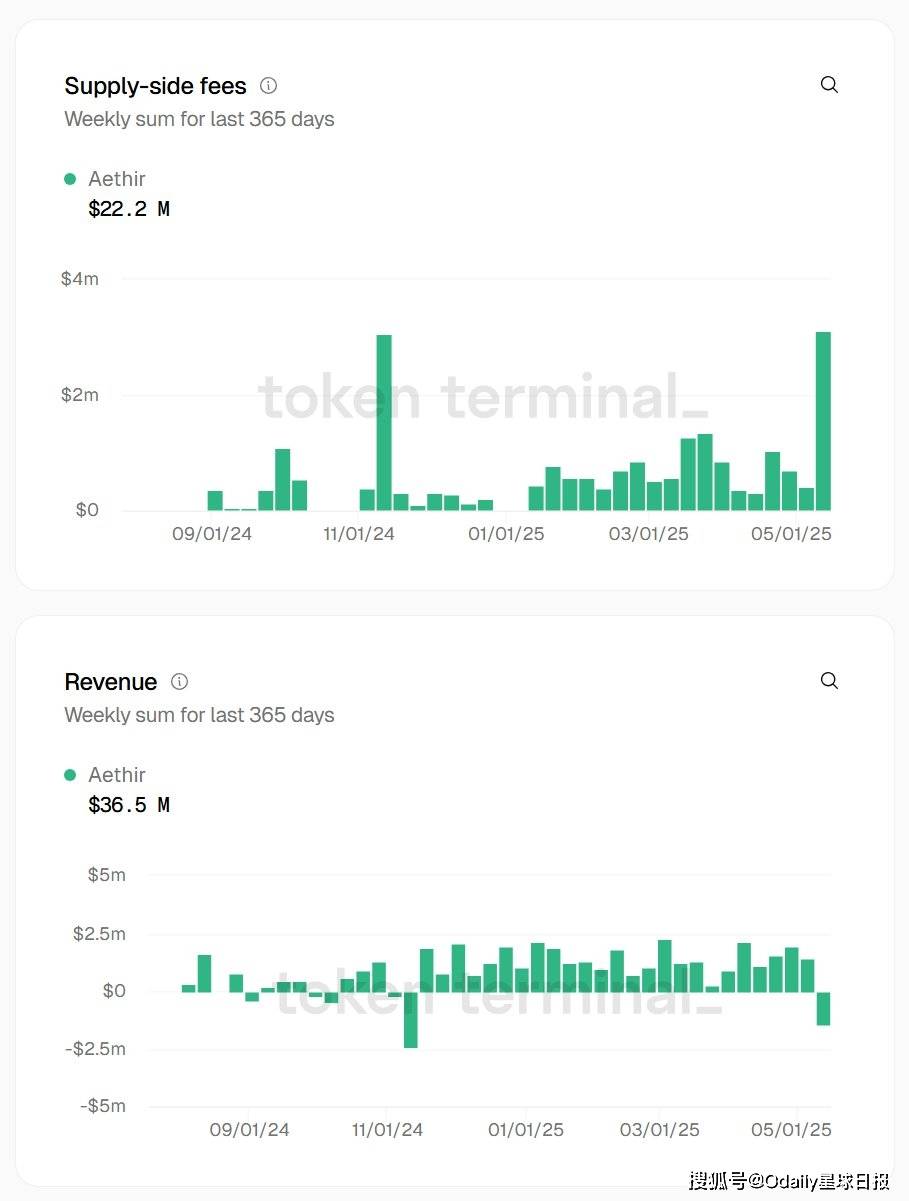Click the Revenue chart title

pos(110,682)
